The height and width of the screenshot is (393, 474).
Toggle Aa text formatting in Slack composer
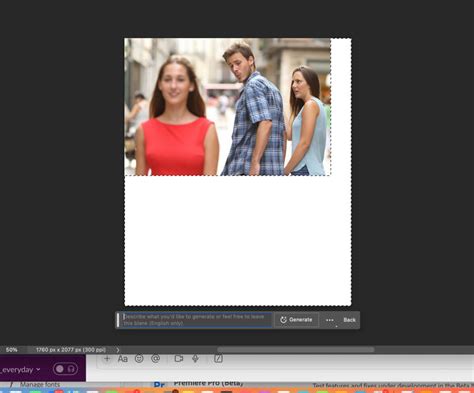pyautogui.click(x=123, y=359)
